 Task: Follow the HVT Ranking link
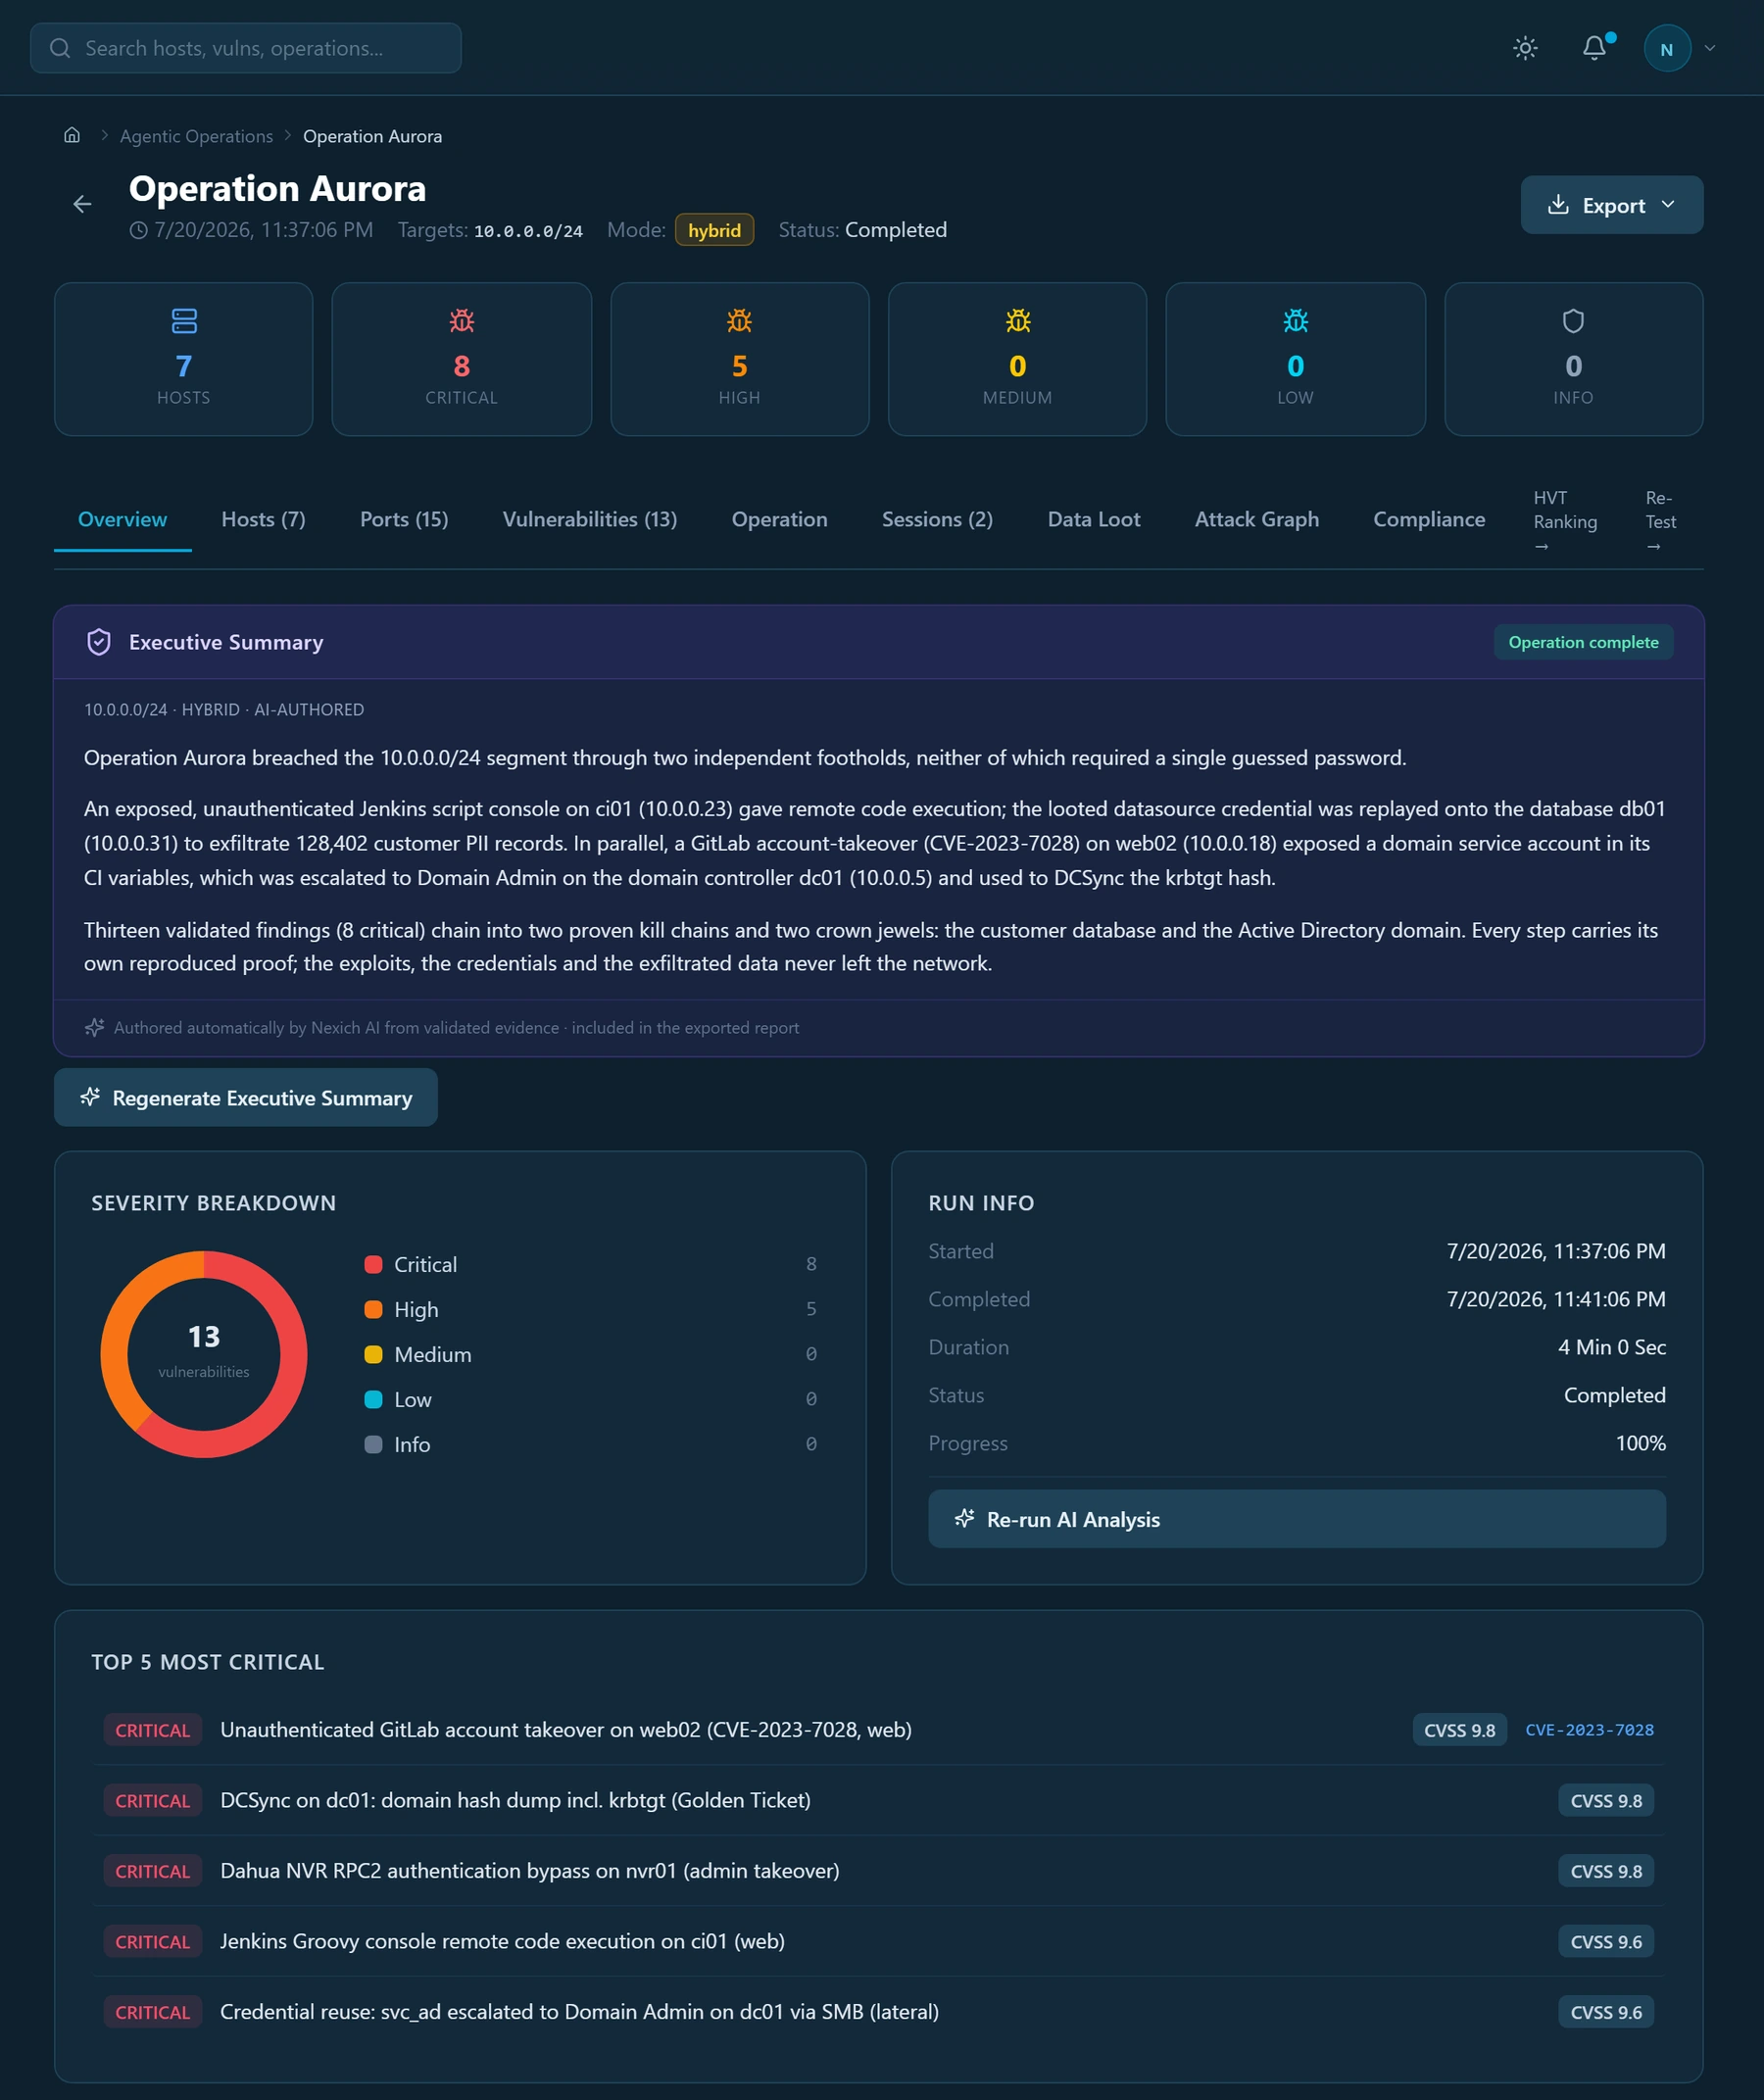1564,521
